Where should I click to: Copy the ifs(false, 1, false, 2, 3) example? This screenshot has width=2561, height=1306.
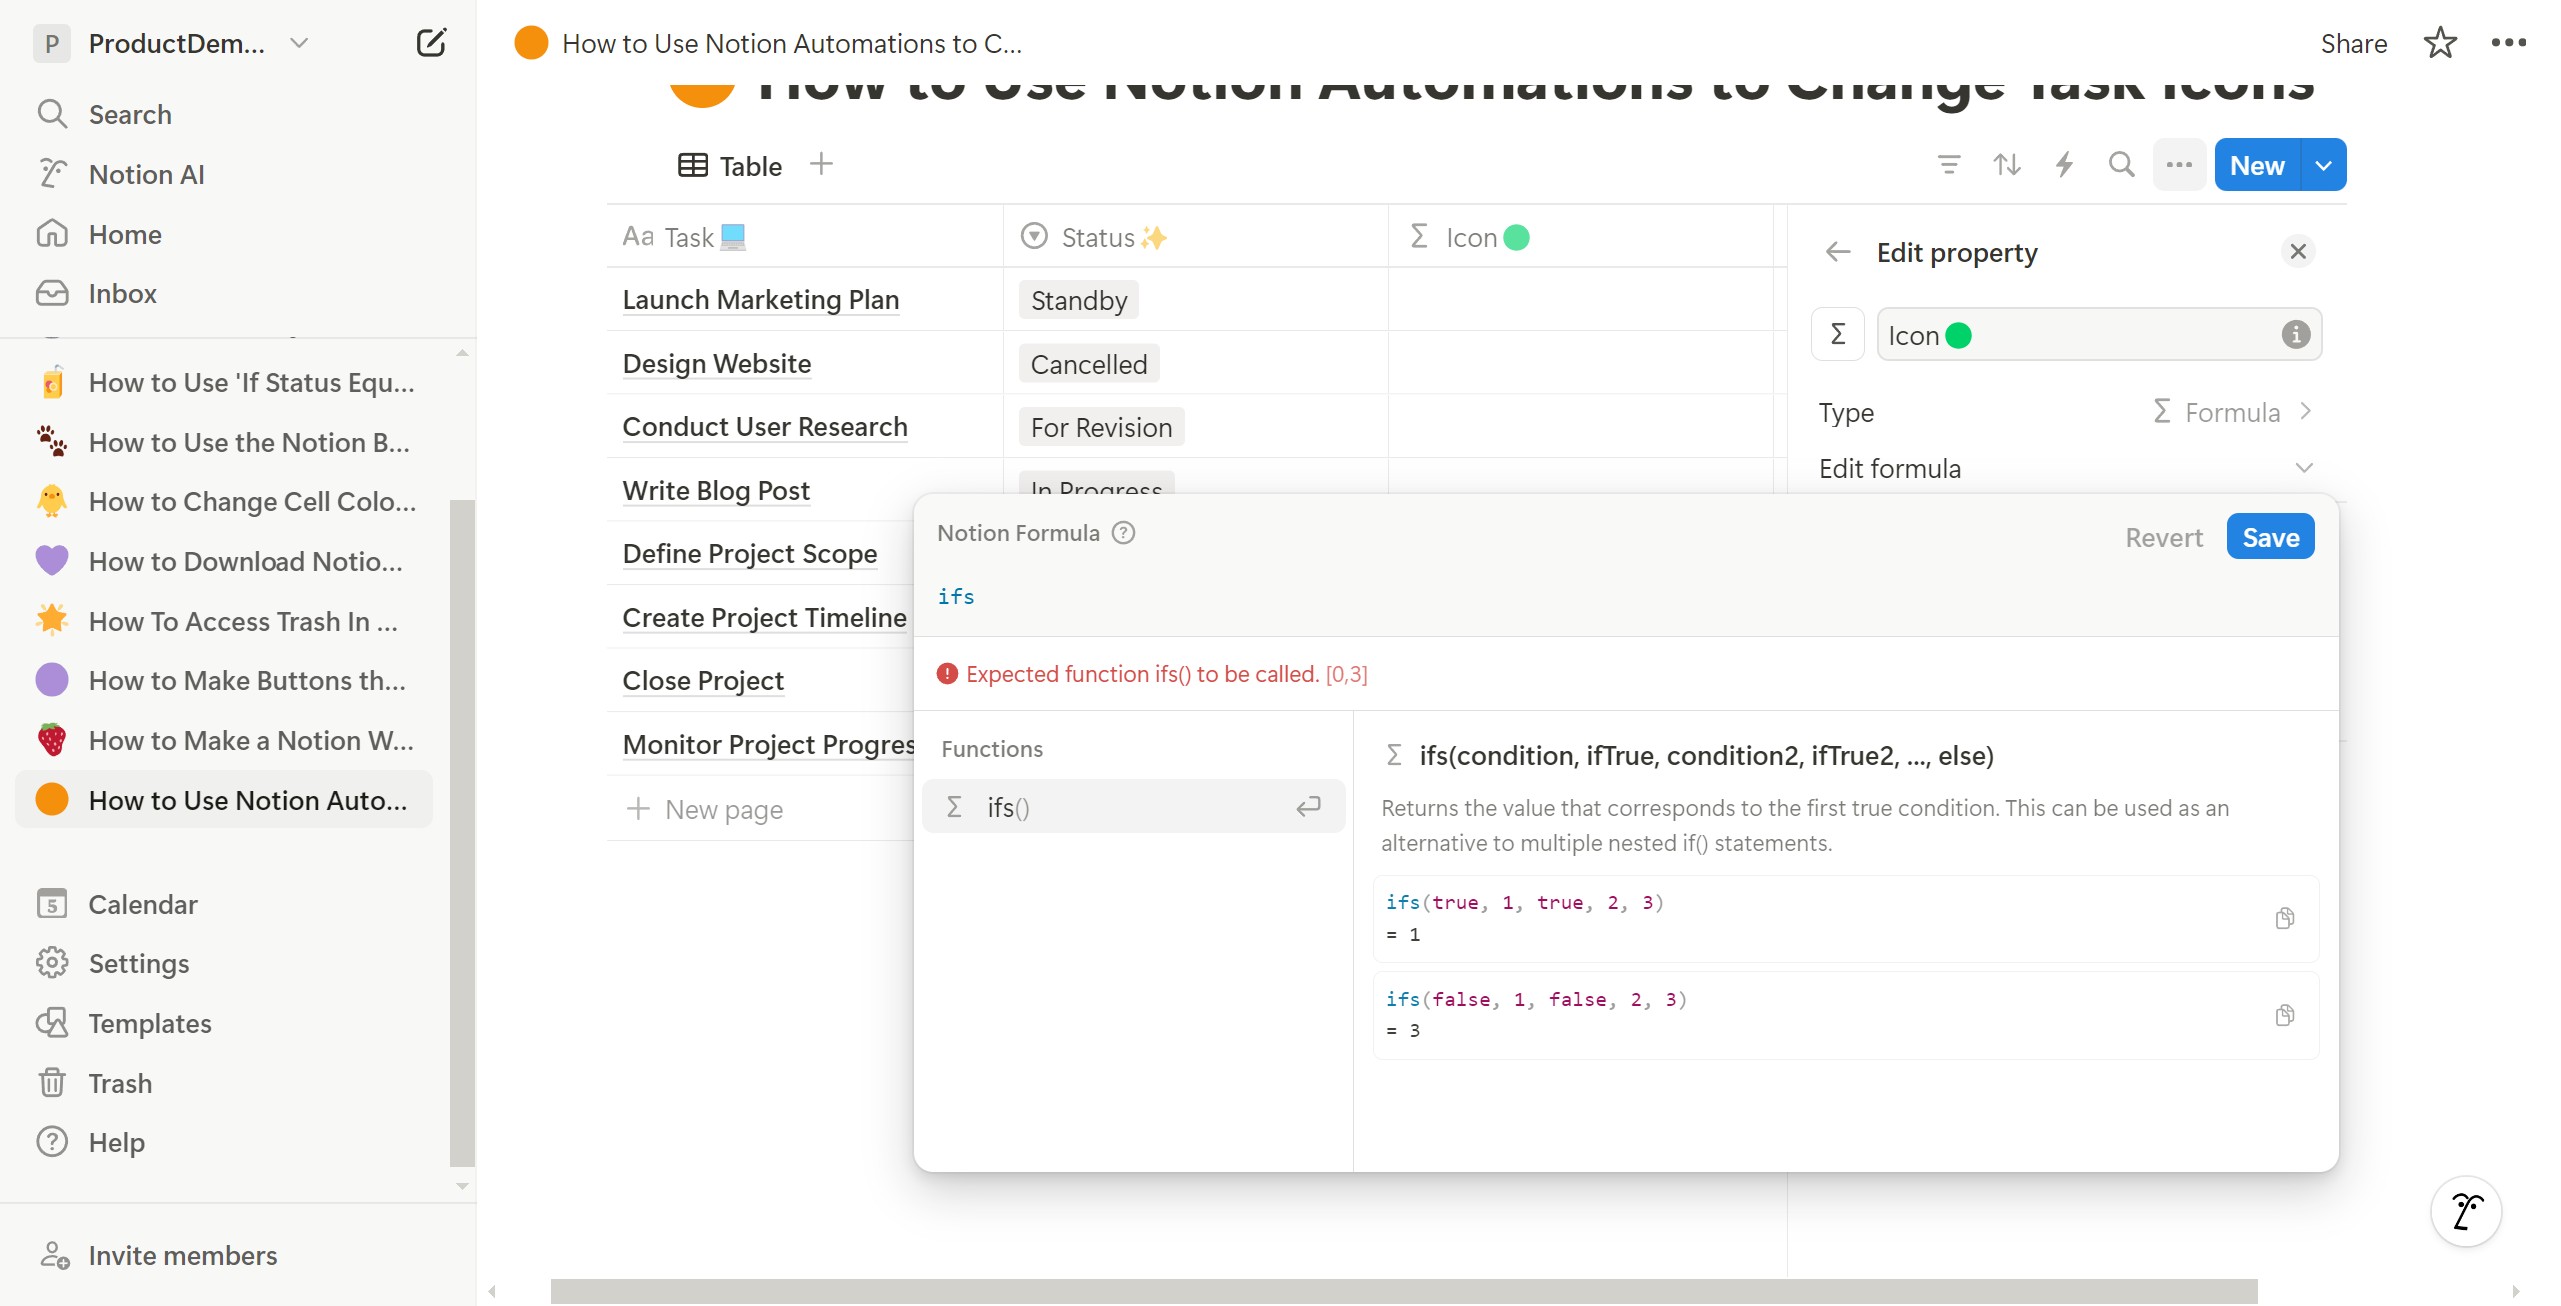click(x=2284, y=1015)
